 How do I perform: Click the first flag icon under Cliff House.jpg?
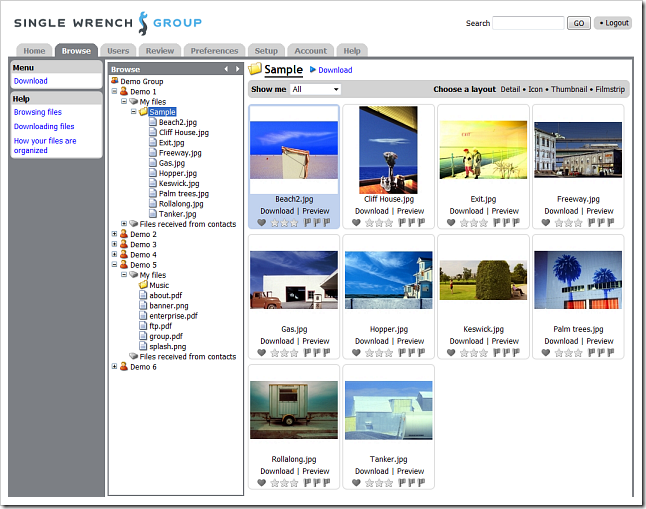402,223
